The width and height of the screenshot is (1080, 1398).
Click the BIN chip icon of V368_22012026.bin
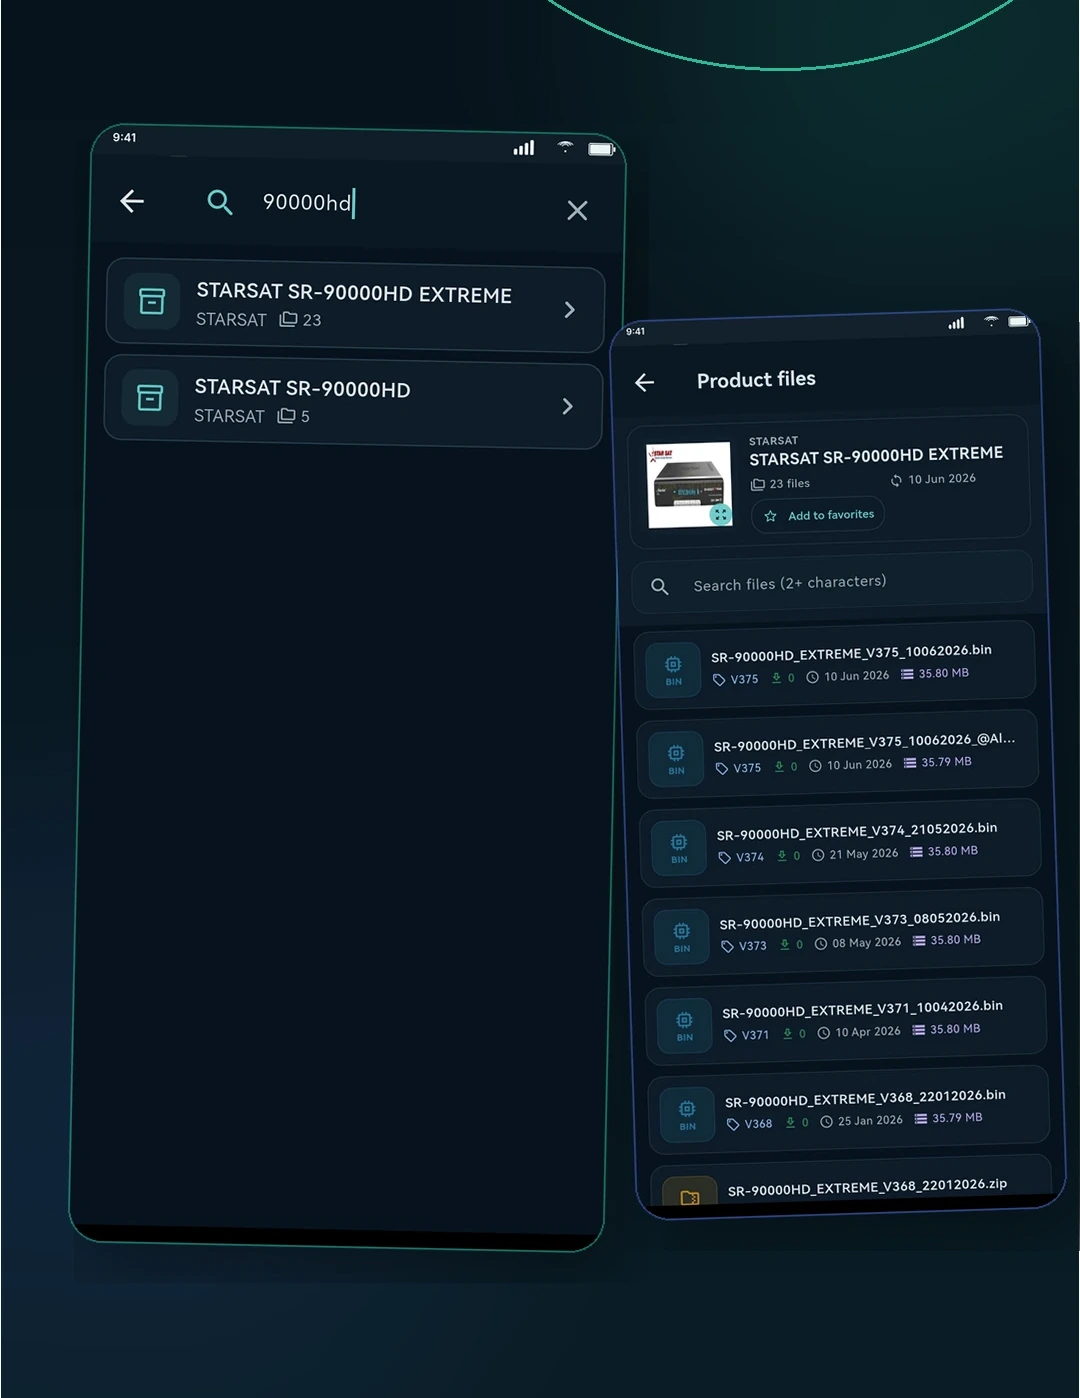[x=687, y=1115]
